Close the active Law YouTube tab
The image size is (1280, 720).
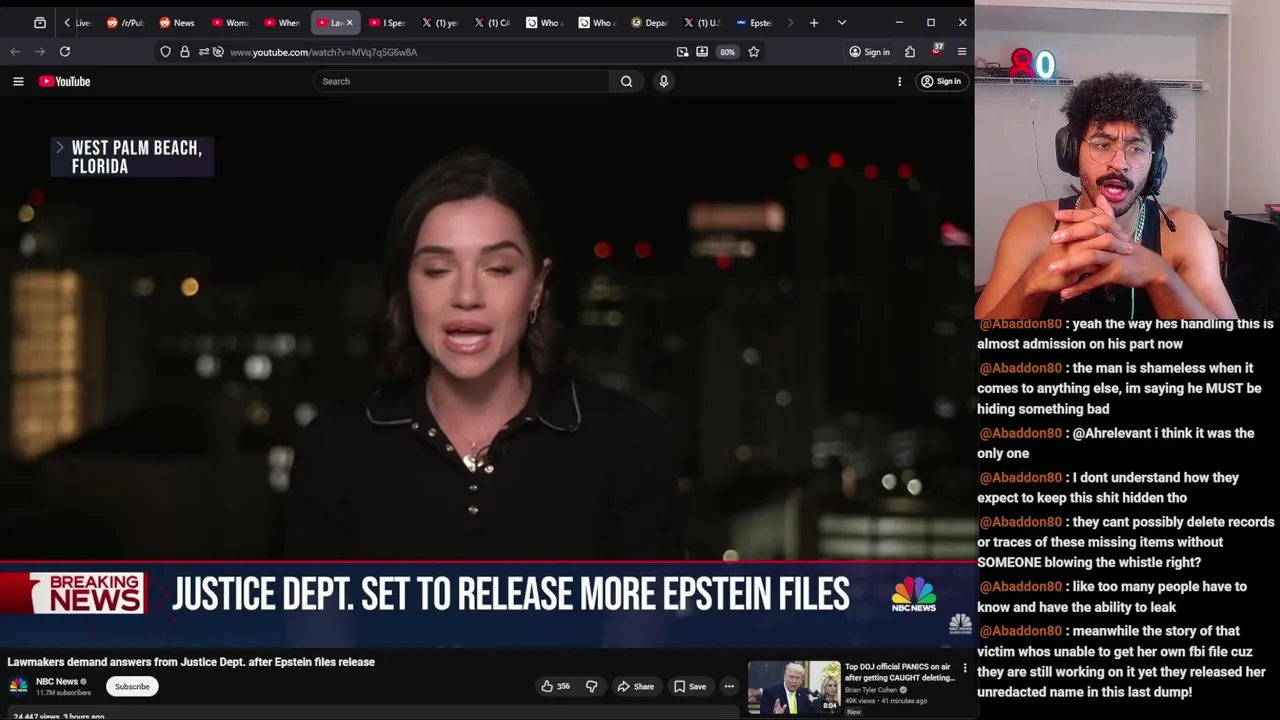coord(349,22)
